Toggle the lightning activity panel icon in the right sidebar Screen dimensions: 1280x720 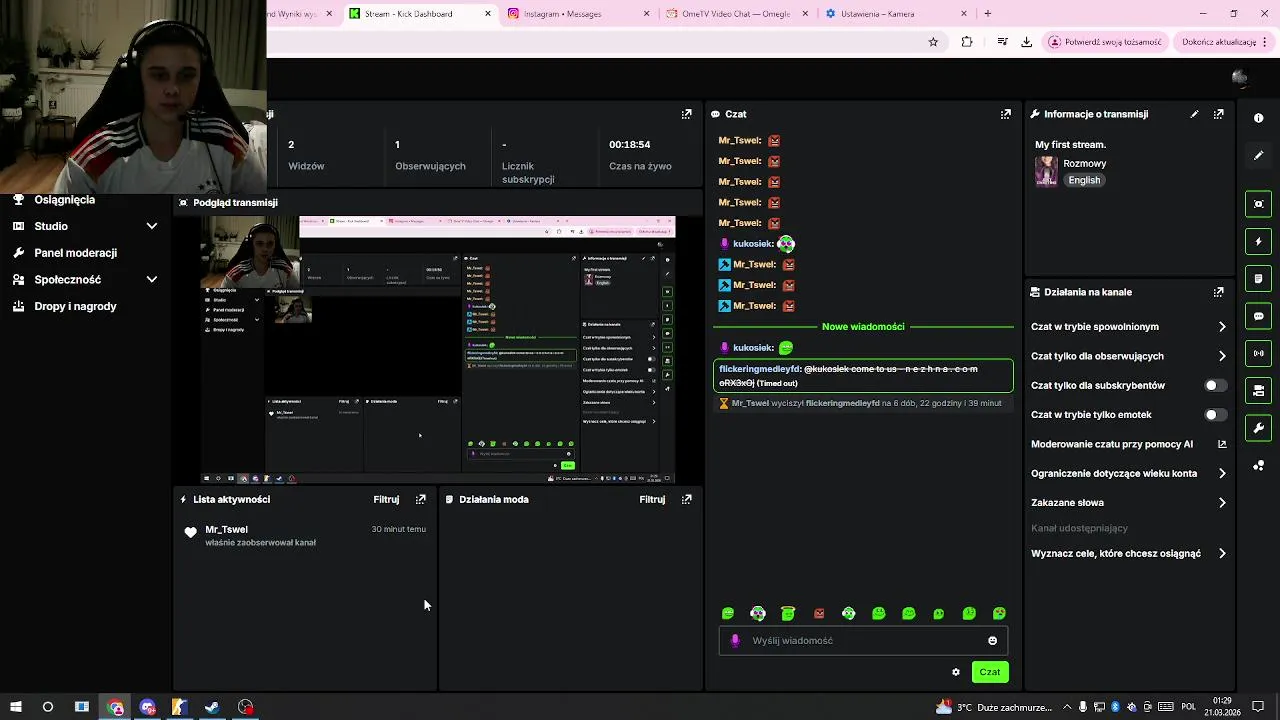tap(1258, 242)
